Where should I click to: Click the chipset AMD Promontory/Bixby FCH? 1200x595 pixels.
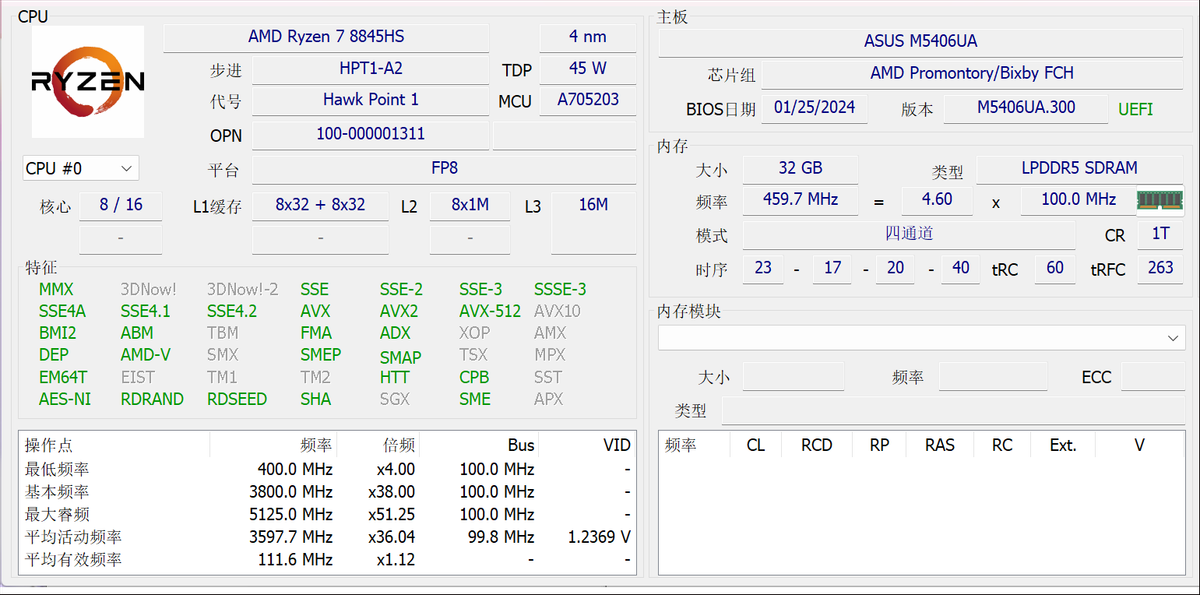click(x=972, y=73)
